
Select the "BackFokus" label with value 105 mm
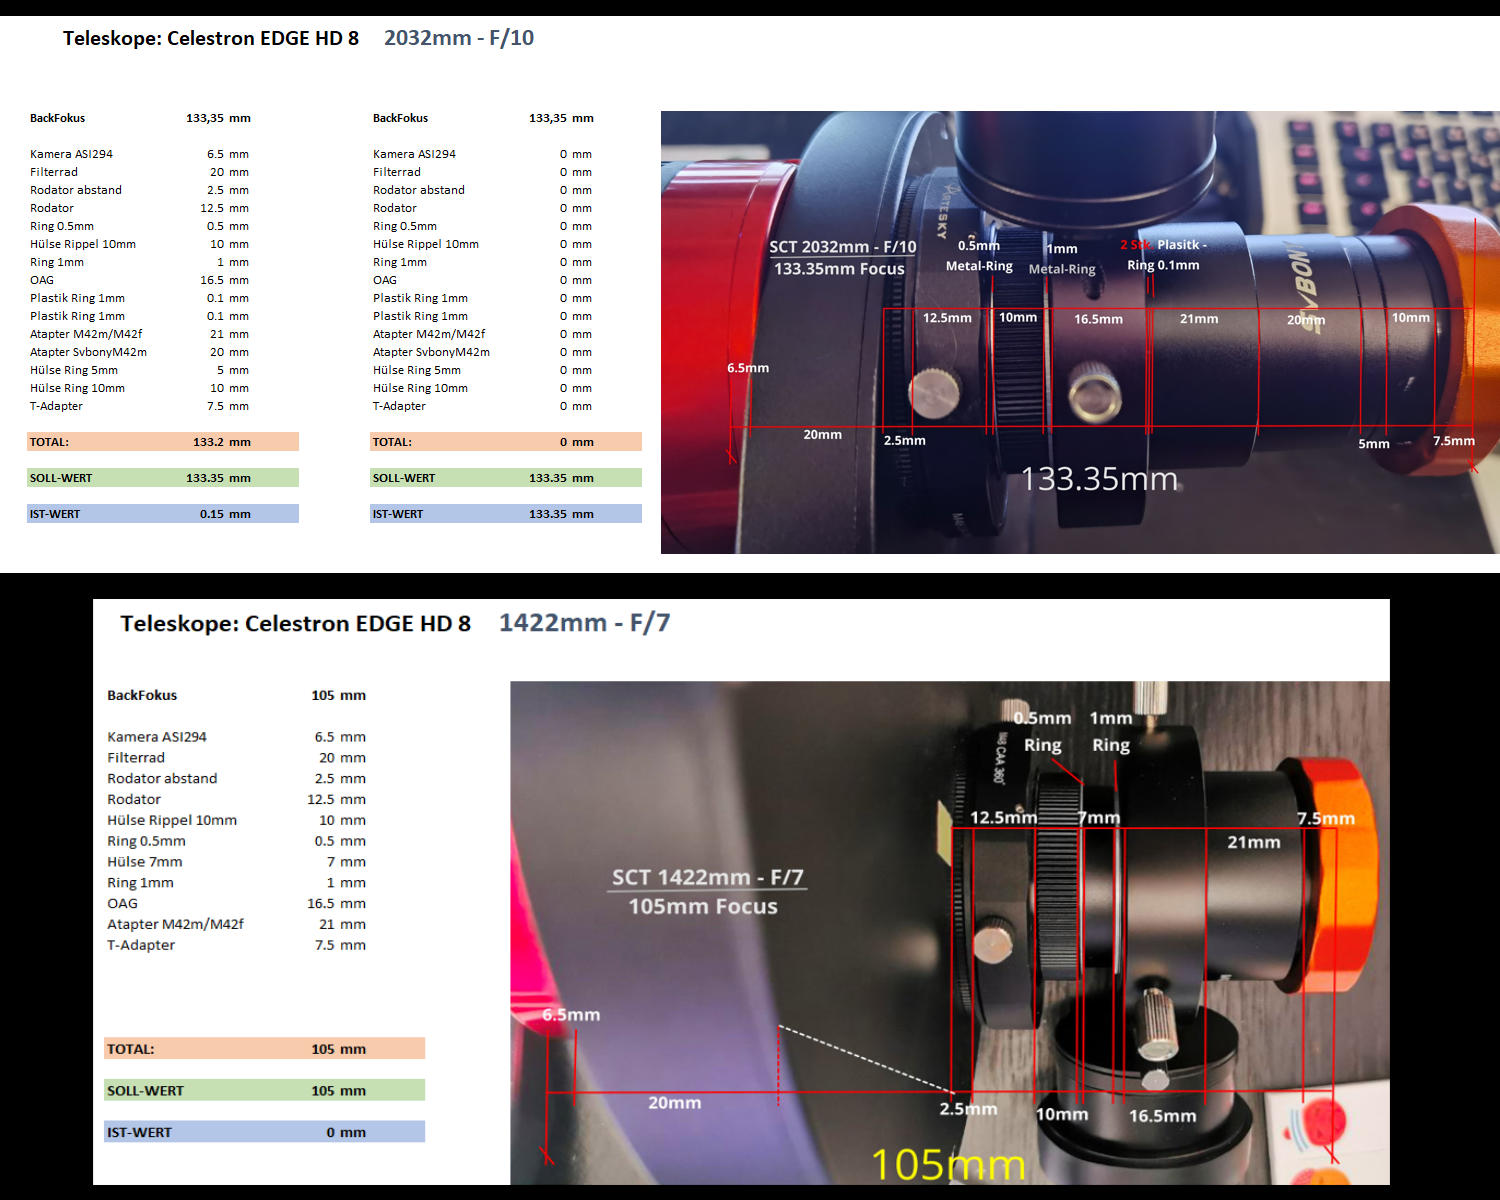(142, 695)
